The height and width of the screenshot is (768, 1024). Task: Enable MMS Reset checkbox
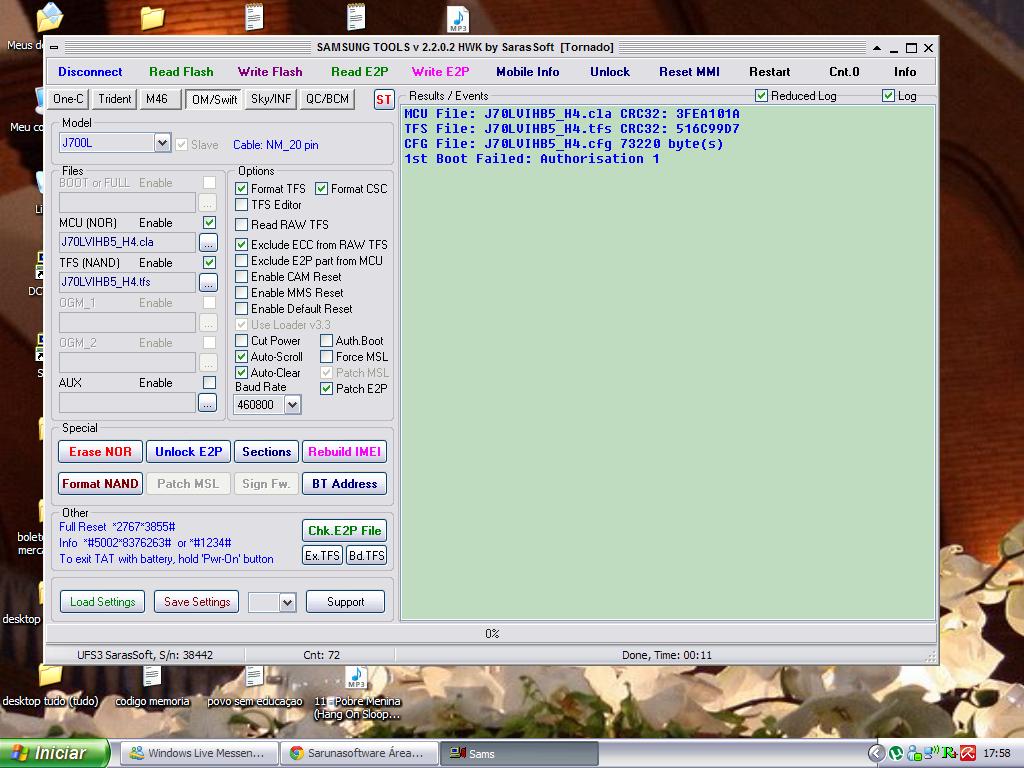[x=241, y=293]
